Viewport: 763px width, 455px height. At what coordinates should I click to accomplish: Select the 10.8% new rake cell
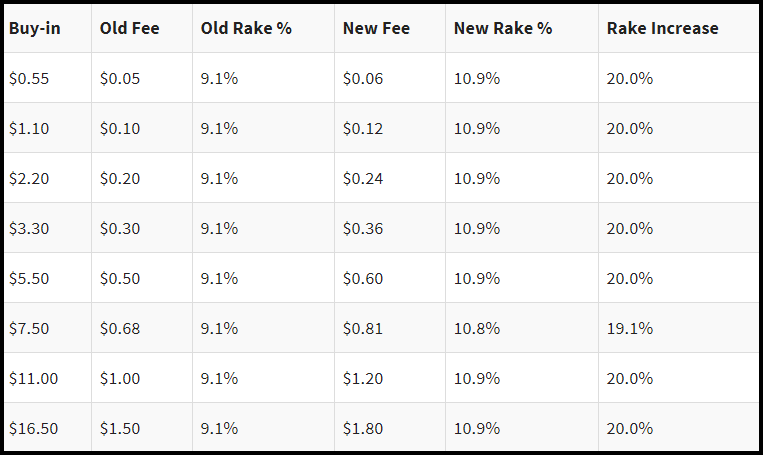(x=522, y=328)
